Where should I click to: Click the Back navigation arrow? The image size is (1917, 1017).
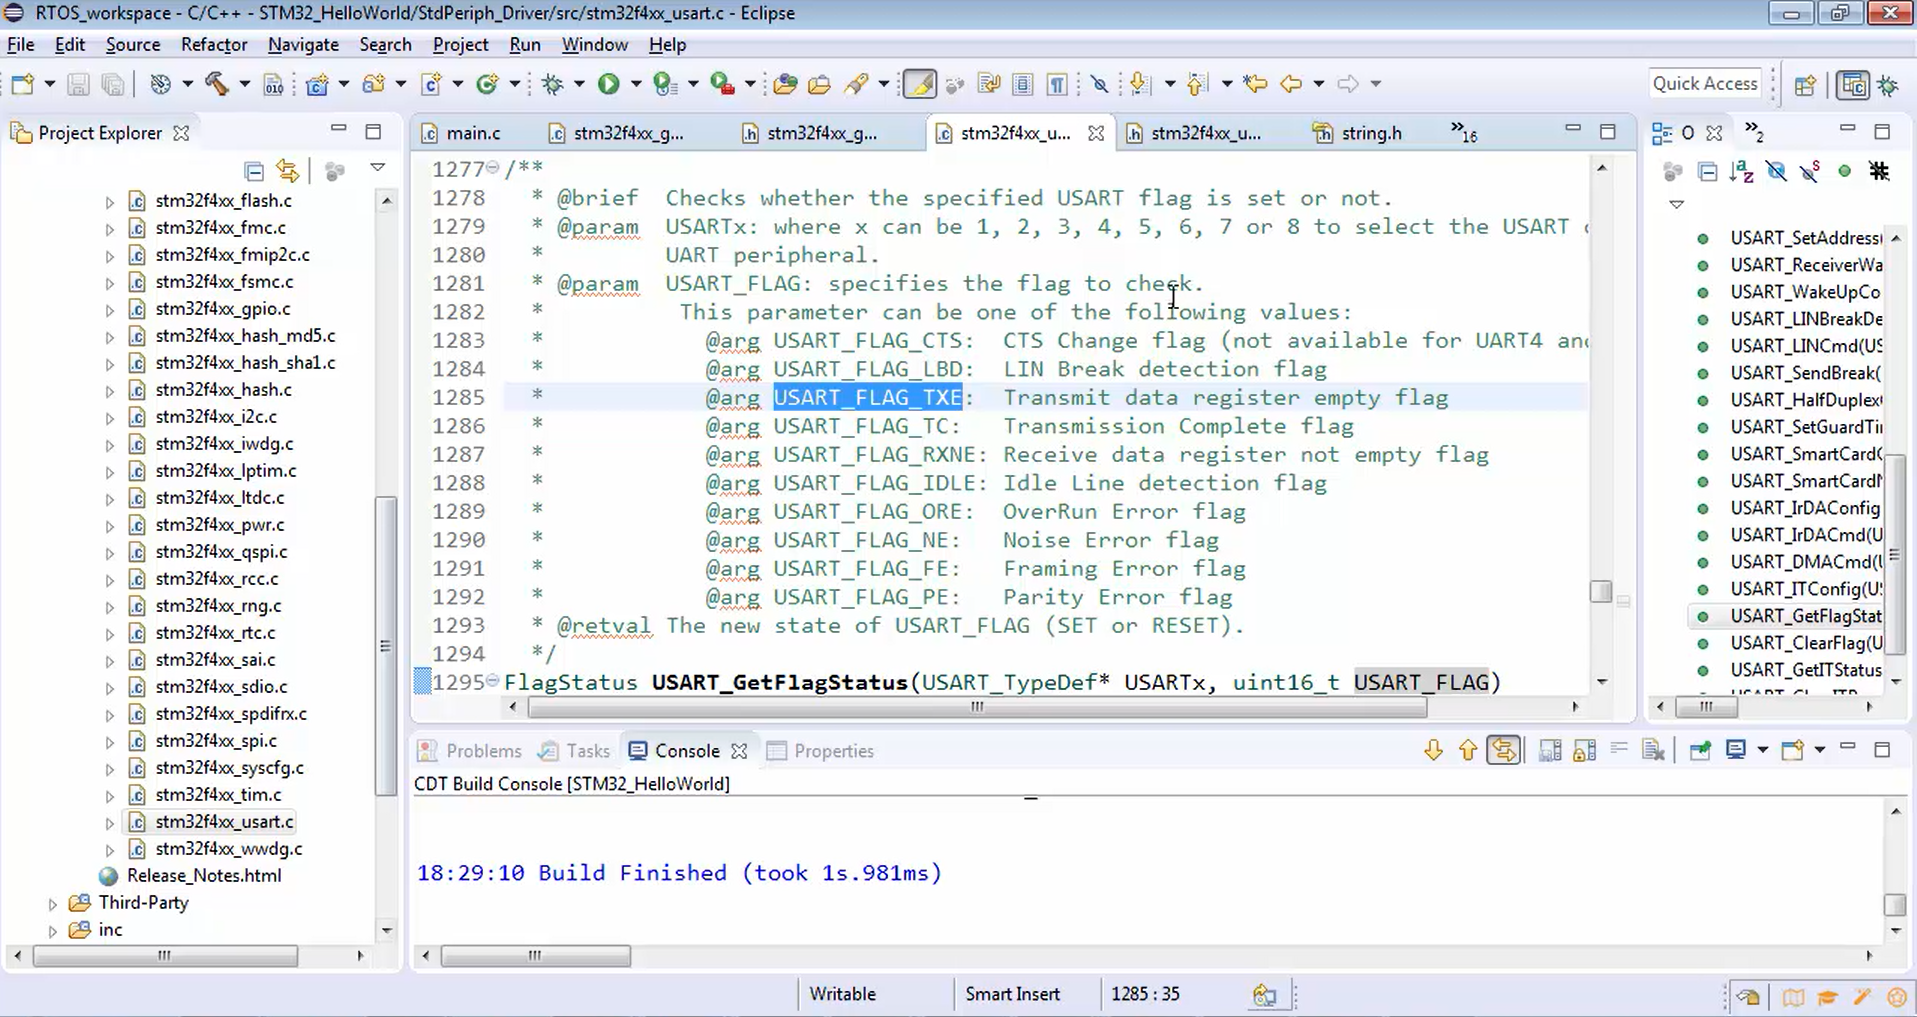(x=1291, y=84)
